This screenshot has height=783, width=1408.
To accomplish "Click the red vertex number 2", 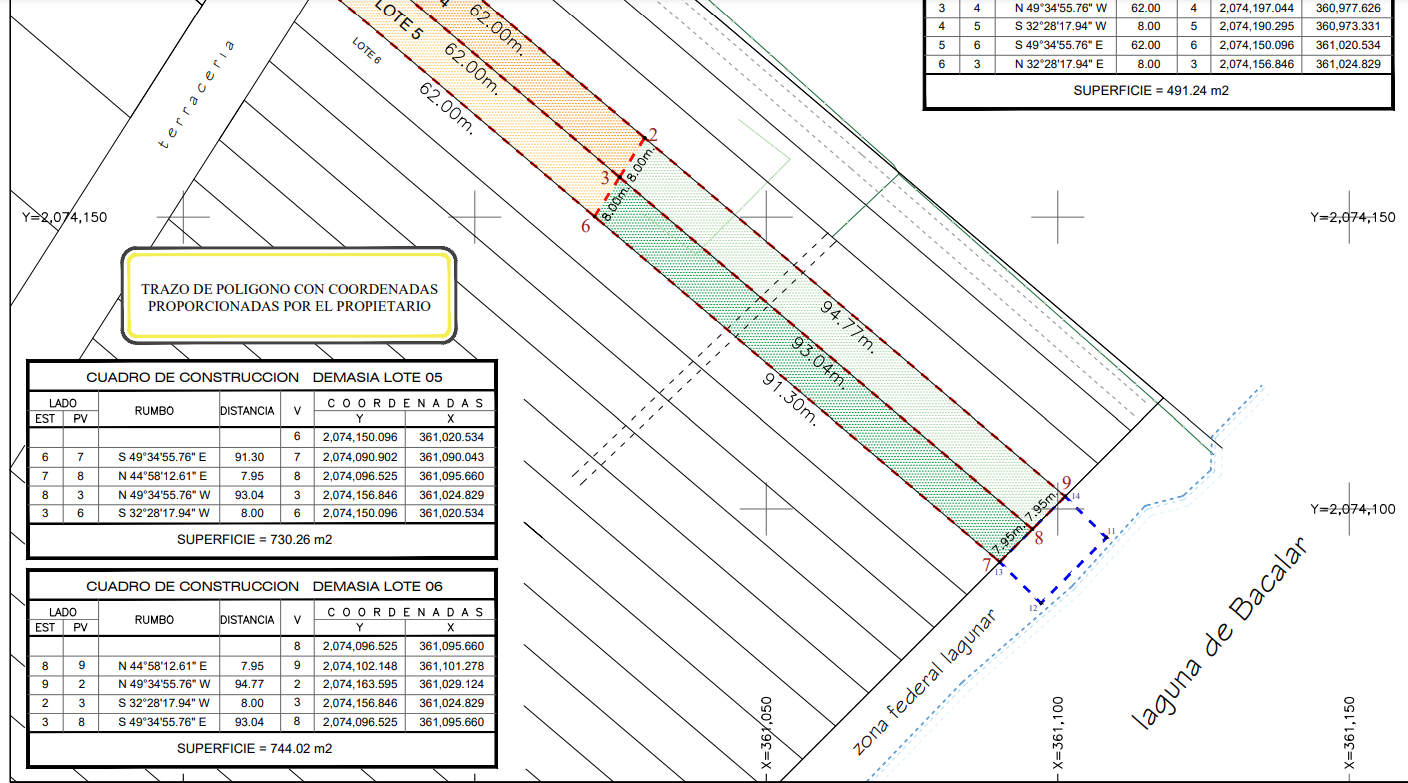I will point(653,135).
